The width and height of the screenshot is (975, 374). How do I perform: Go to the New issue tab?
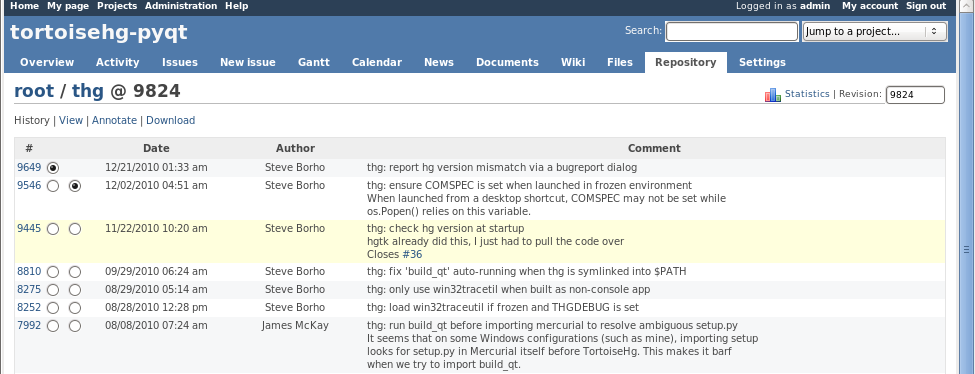click(x=247, y=62)
